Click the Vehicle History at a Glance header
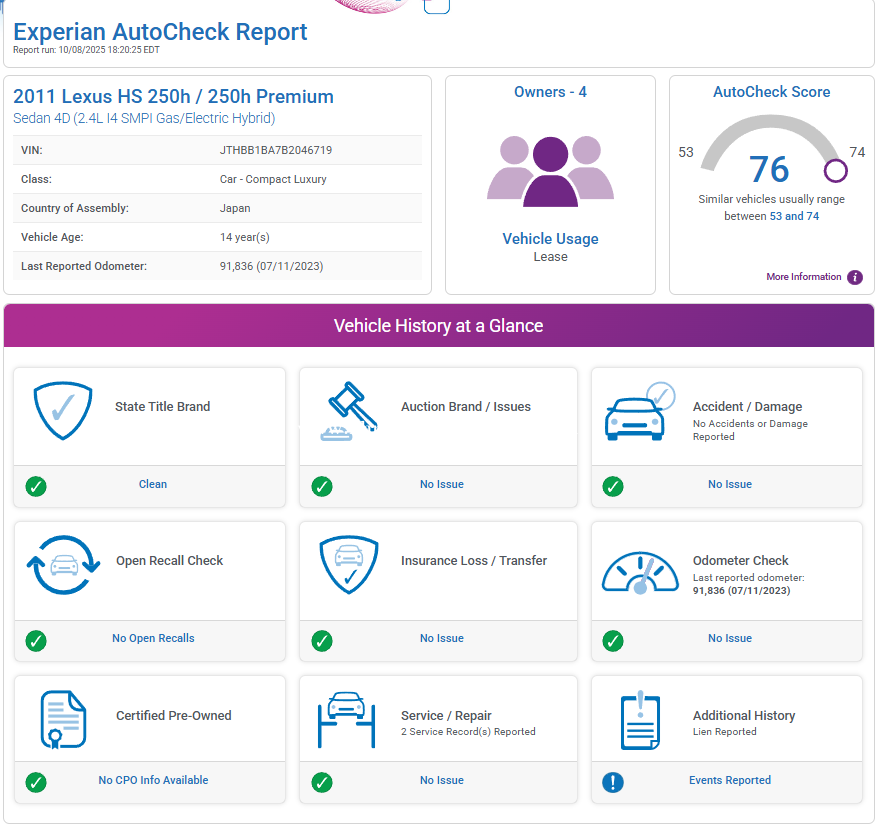 438,326
